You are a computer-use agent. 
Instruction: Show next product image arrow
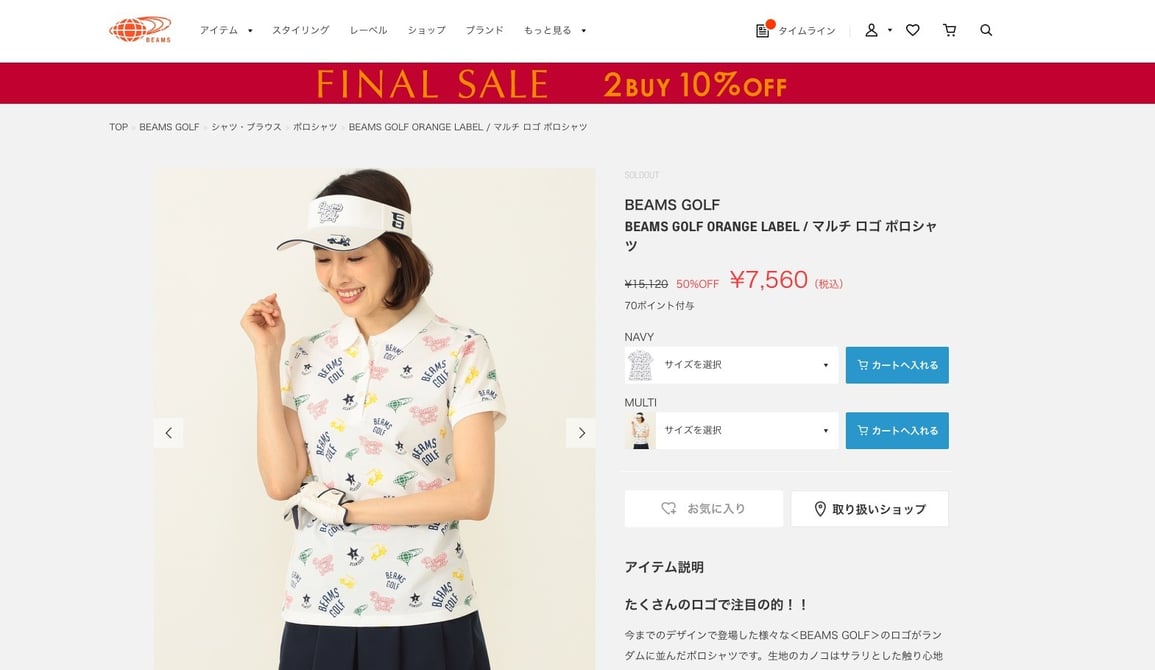[x=581, y=433]
